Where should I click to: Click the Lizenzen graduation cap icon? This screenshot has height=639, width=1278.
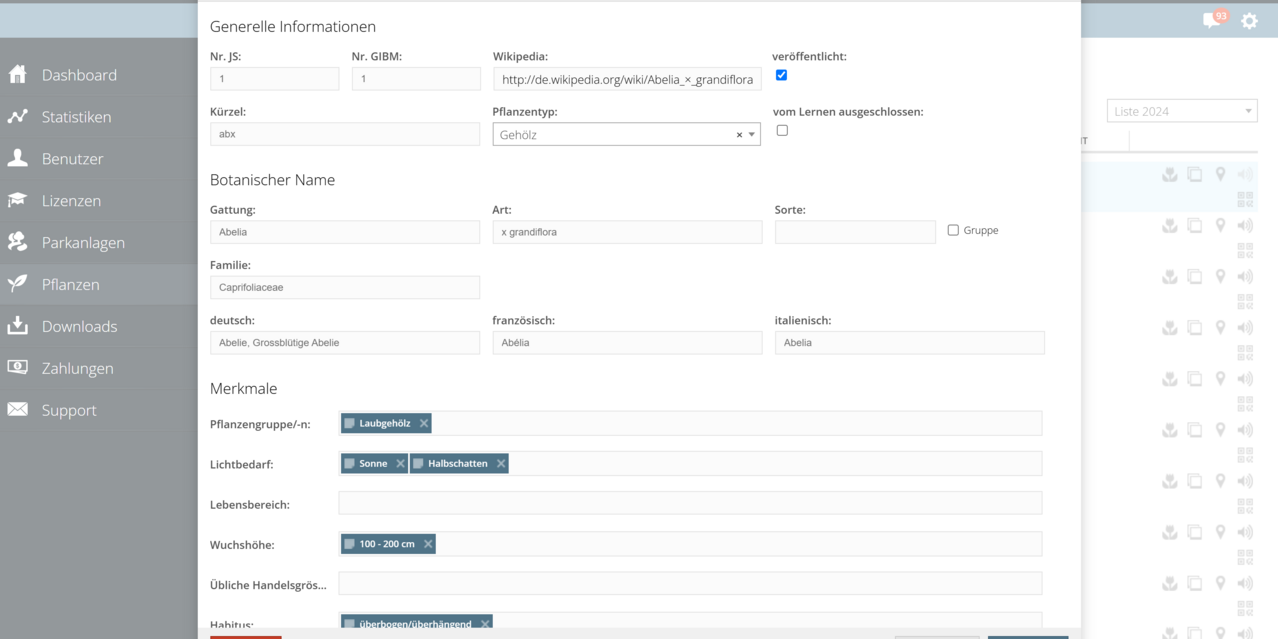click(x=18, y=200)
